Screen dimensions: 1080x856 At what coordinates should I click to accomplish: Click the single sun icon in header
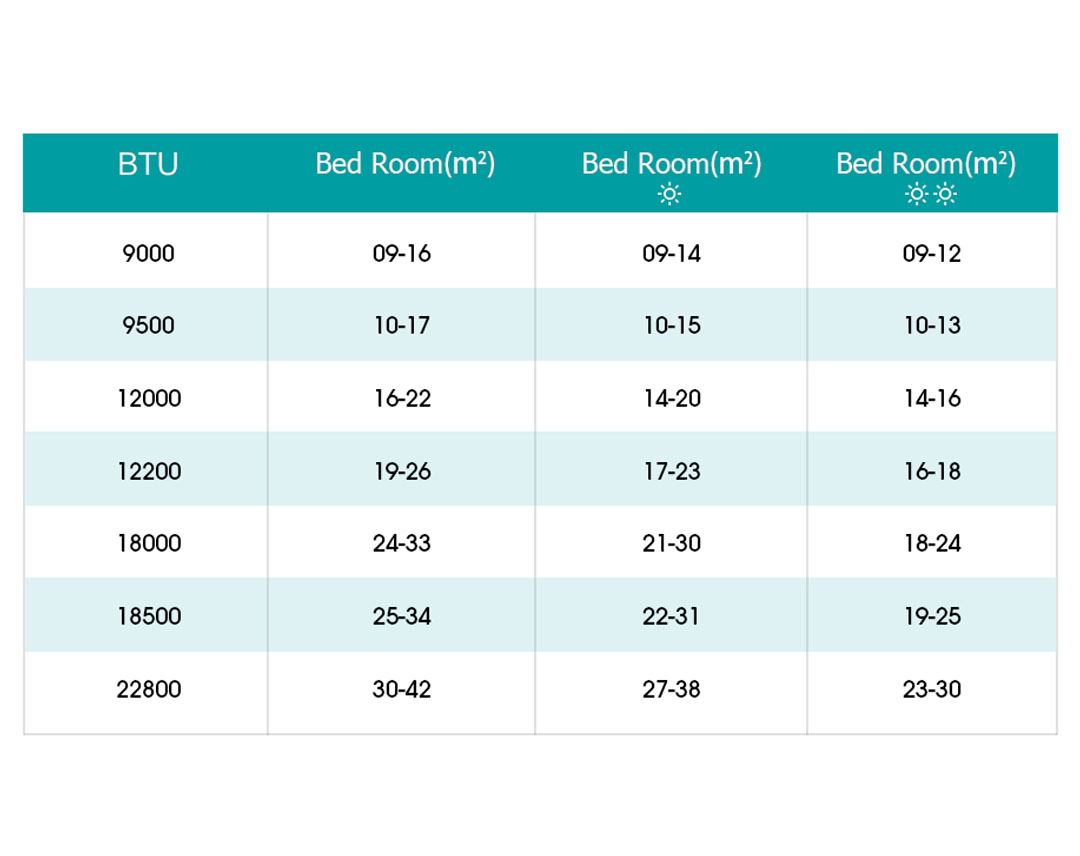click(670, 195)
